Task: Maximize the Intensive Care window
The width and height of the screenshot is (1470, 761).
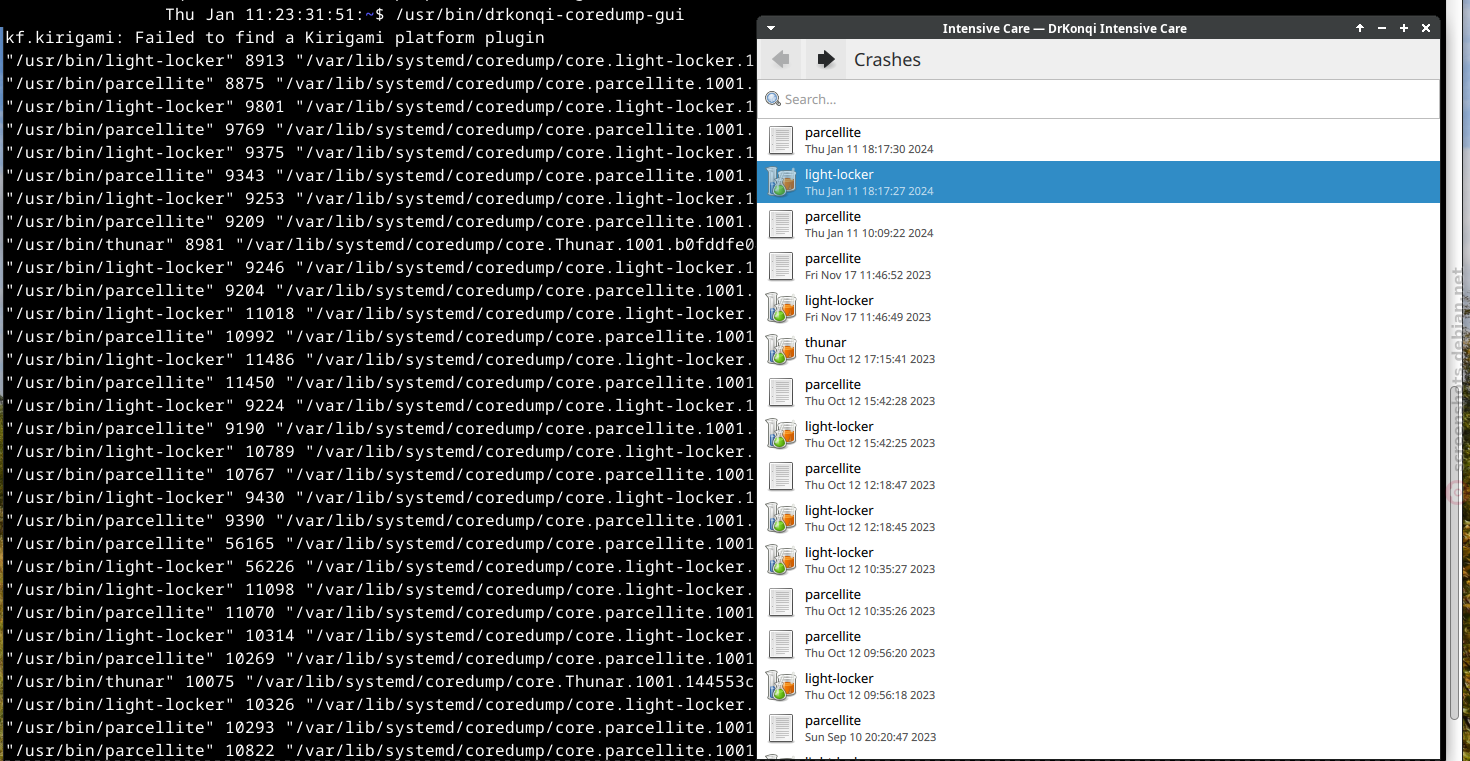Action: [1404, 28]
